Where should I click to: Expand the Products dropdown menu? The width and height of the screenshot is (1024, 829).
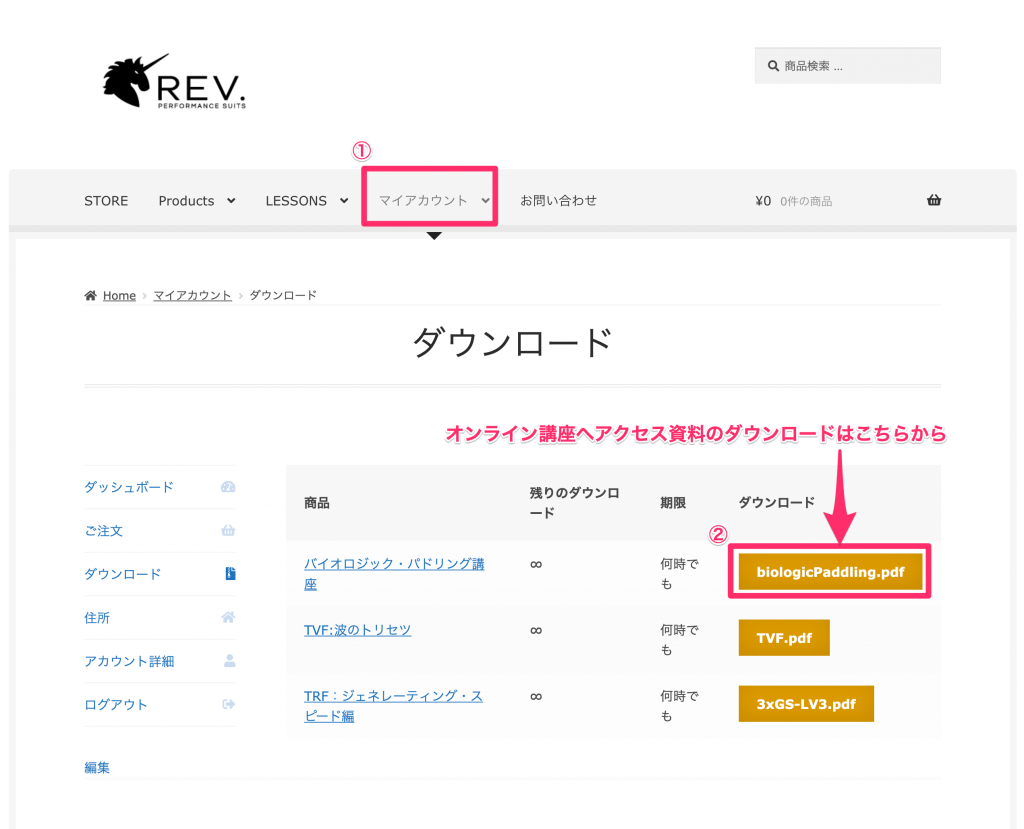coord(196,201)
